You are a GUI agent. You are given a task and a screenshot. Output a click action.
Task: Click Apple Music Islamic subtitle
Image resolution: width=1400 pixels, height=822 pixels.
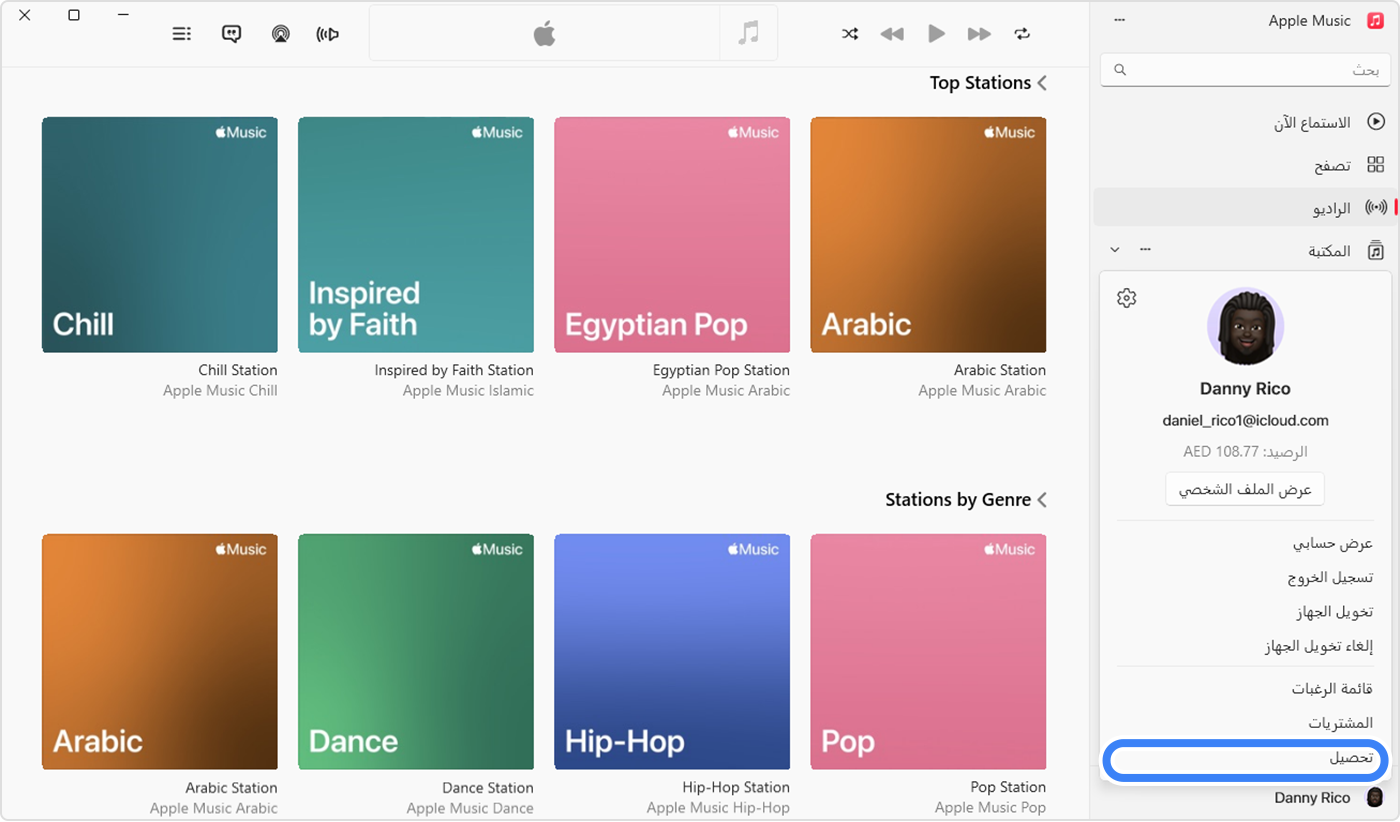(468, 391)
